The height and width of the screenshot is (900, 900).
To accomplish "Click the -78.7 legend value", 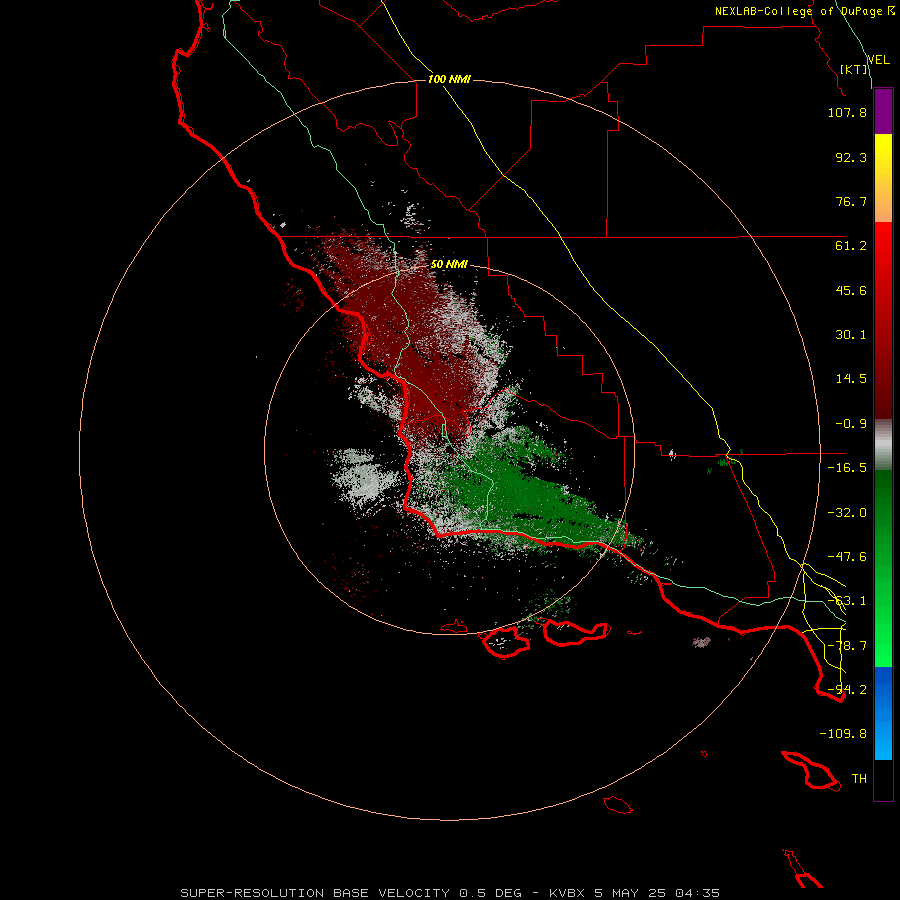I will pyautogui.click(x=847, y=646).
